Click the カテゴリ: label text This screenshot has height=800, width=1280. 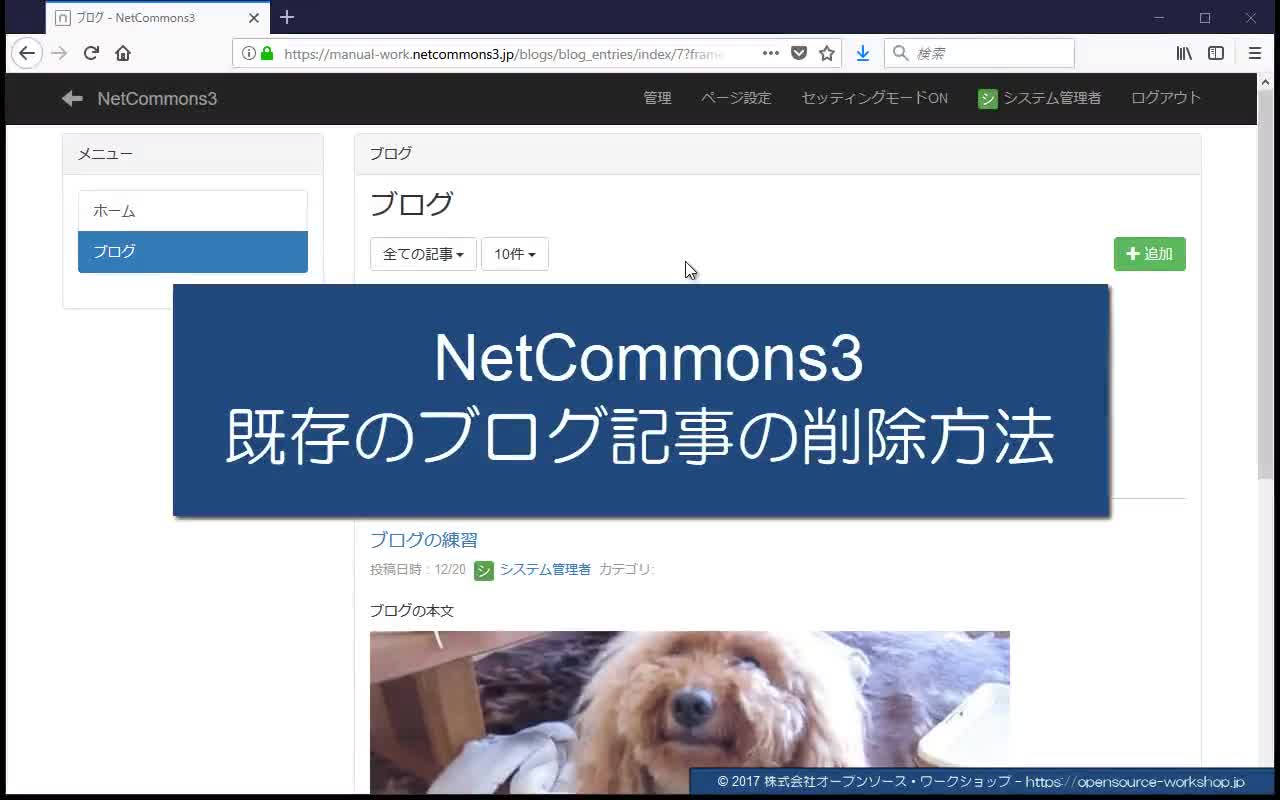click(627, 570)
